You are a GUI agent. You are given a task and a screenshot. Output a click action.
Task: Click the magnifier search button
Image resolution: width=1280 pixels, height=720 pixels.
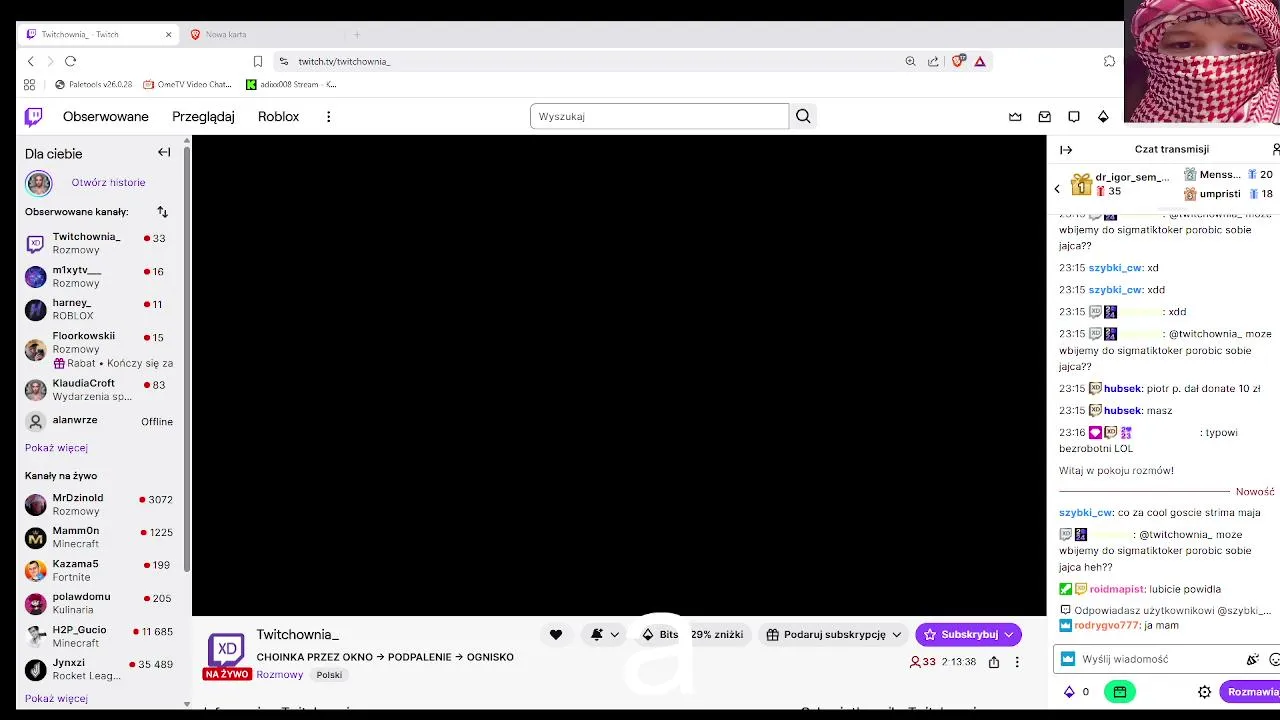pyautogui.click(x=803, y=117)
